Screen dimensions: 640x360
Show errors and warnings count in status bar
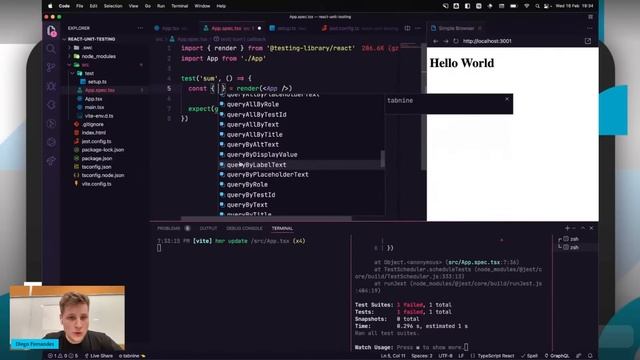point(63,356)
